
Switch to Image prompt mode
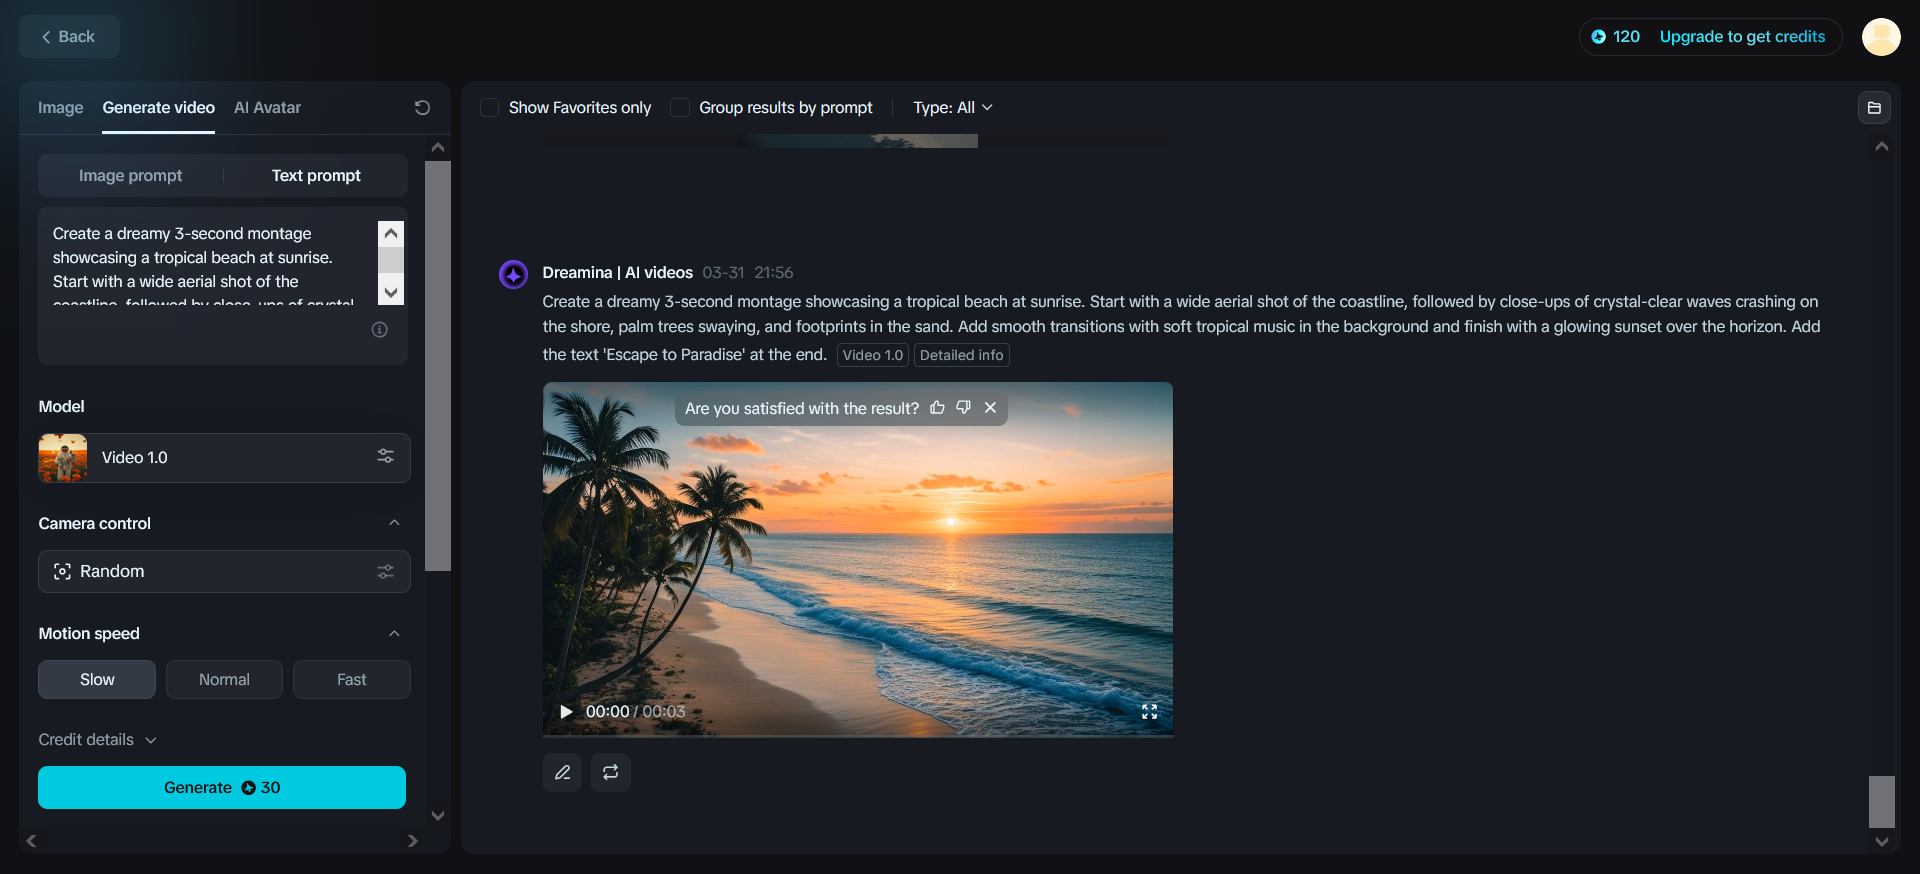[130, 175]
